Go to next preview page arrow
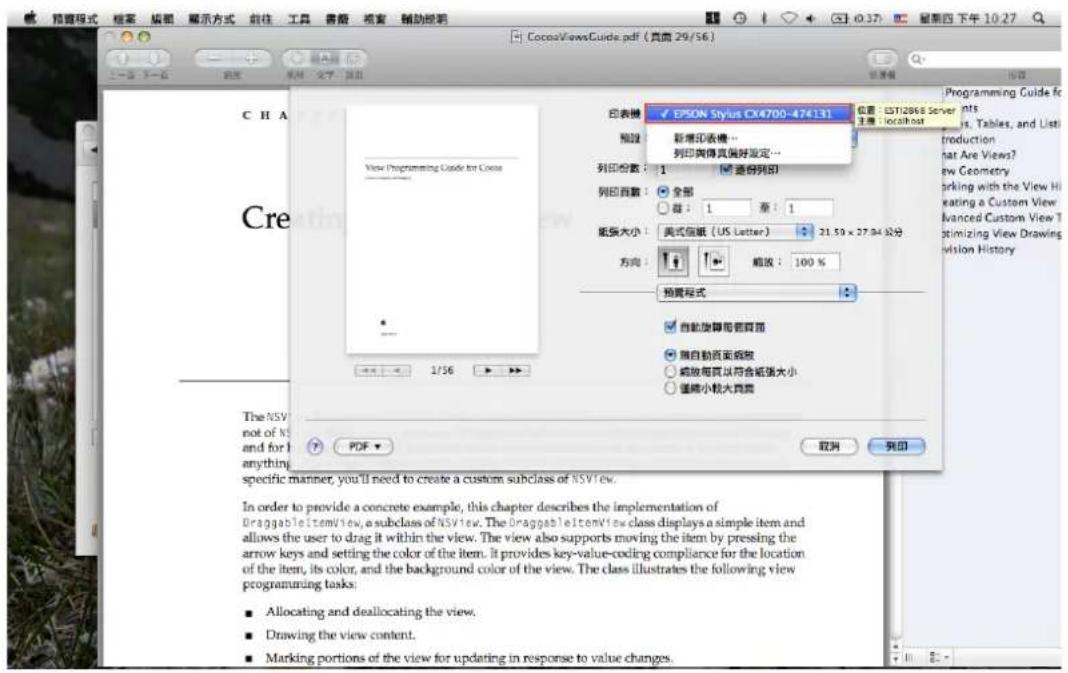The width and height of the screenshot is (1068, 673). tap(487, 371)
